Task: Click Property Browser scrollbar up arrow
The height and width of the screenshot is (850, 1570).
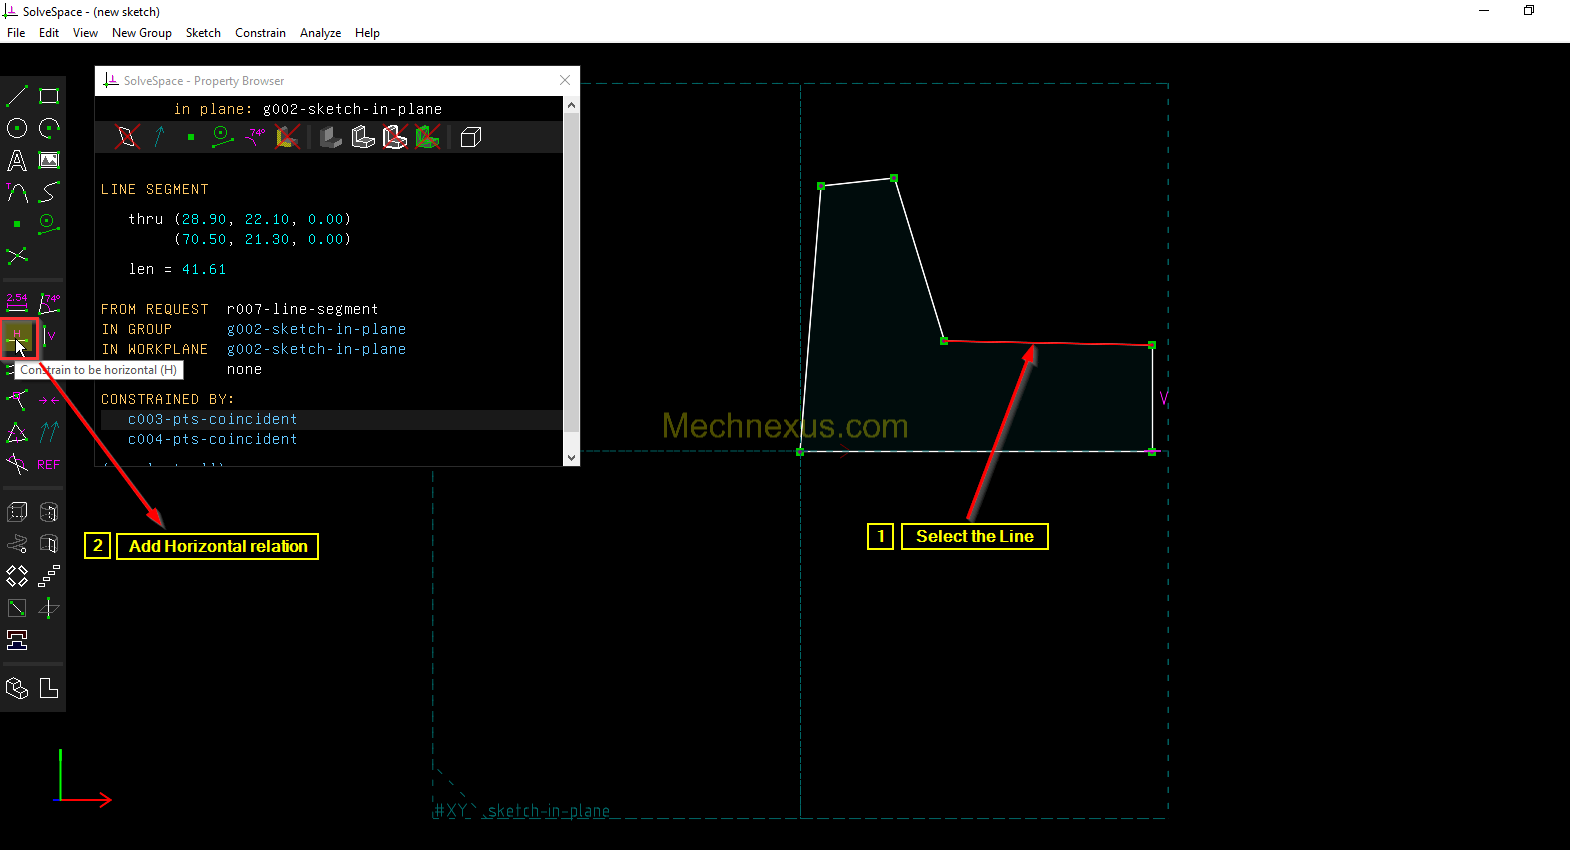Action: point(572,104)
